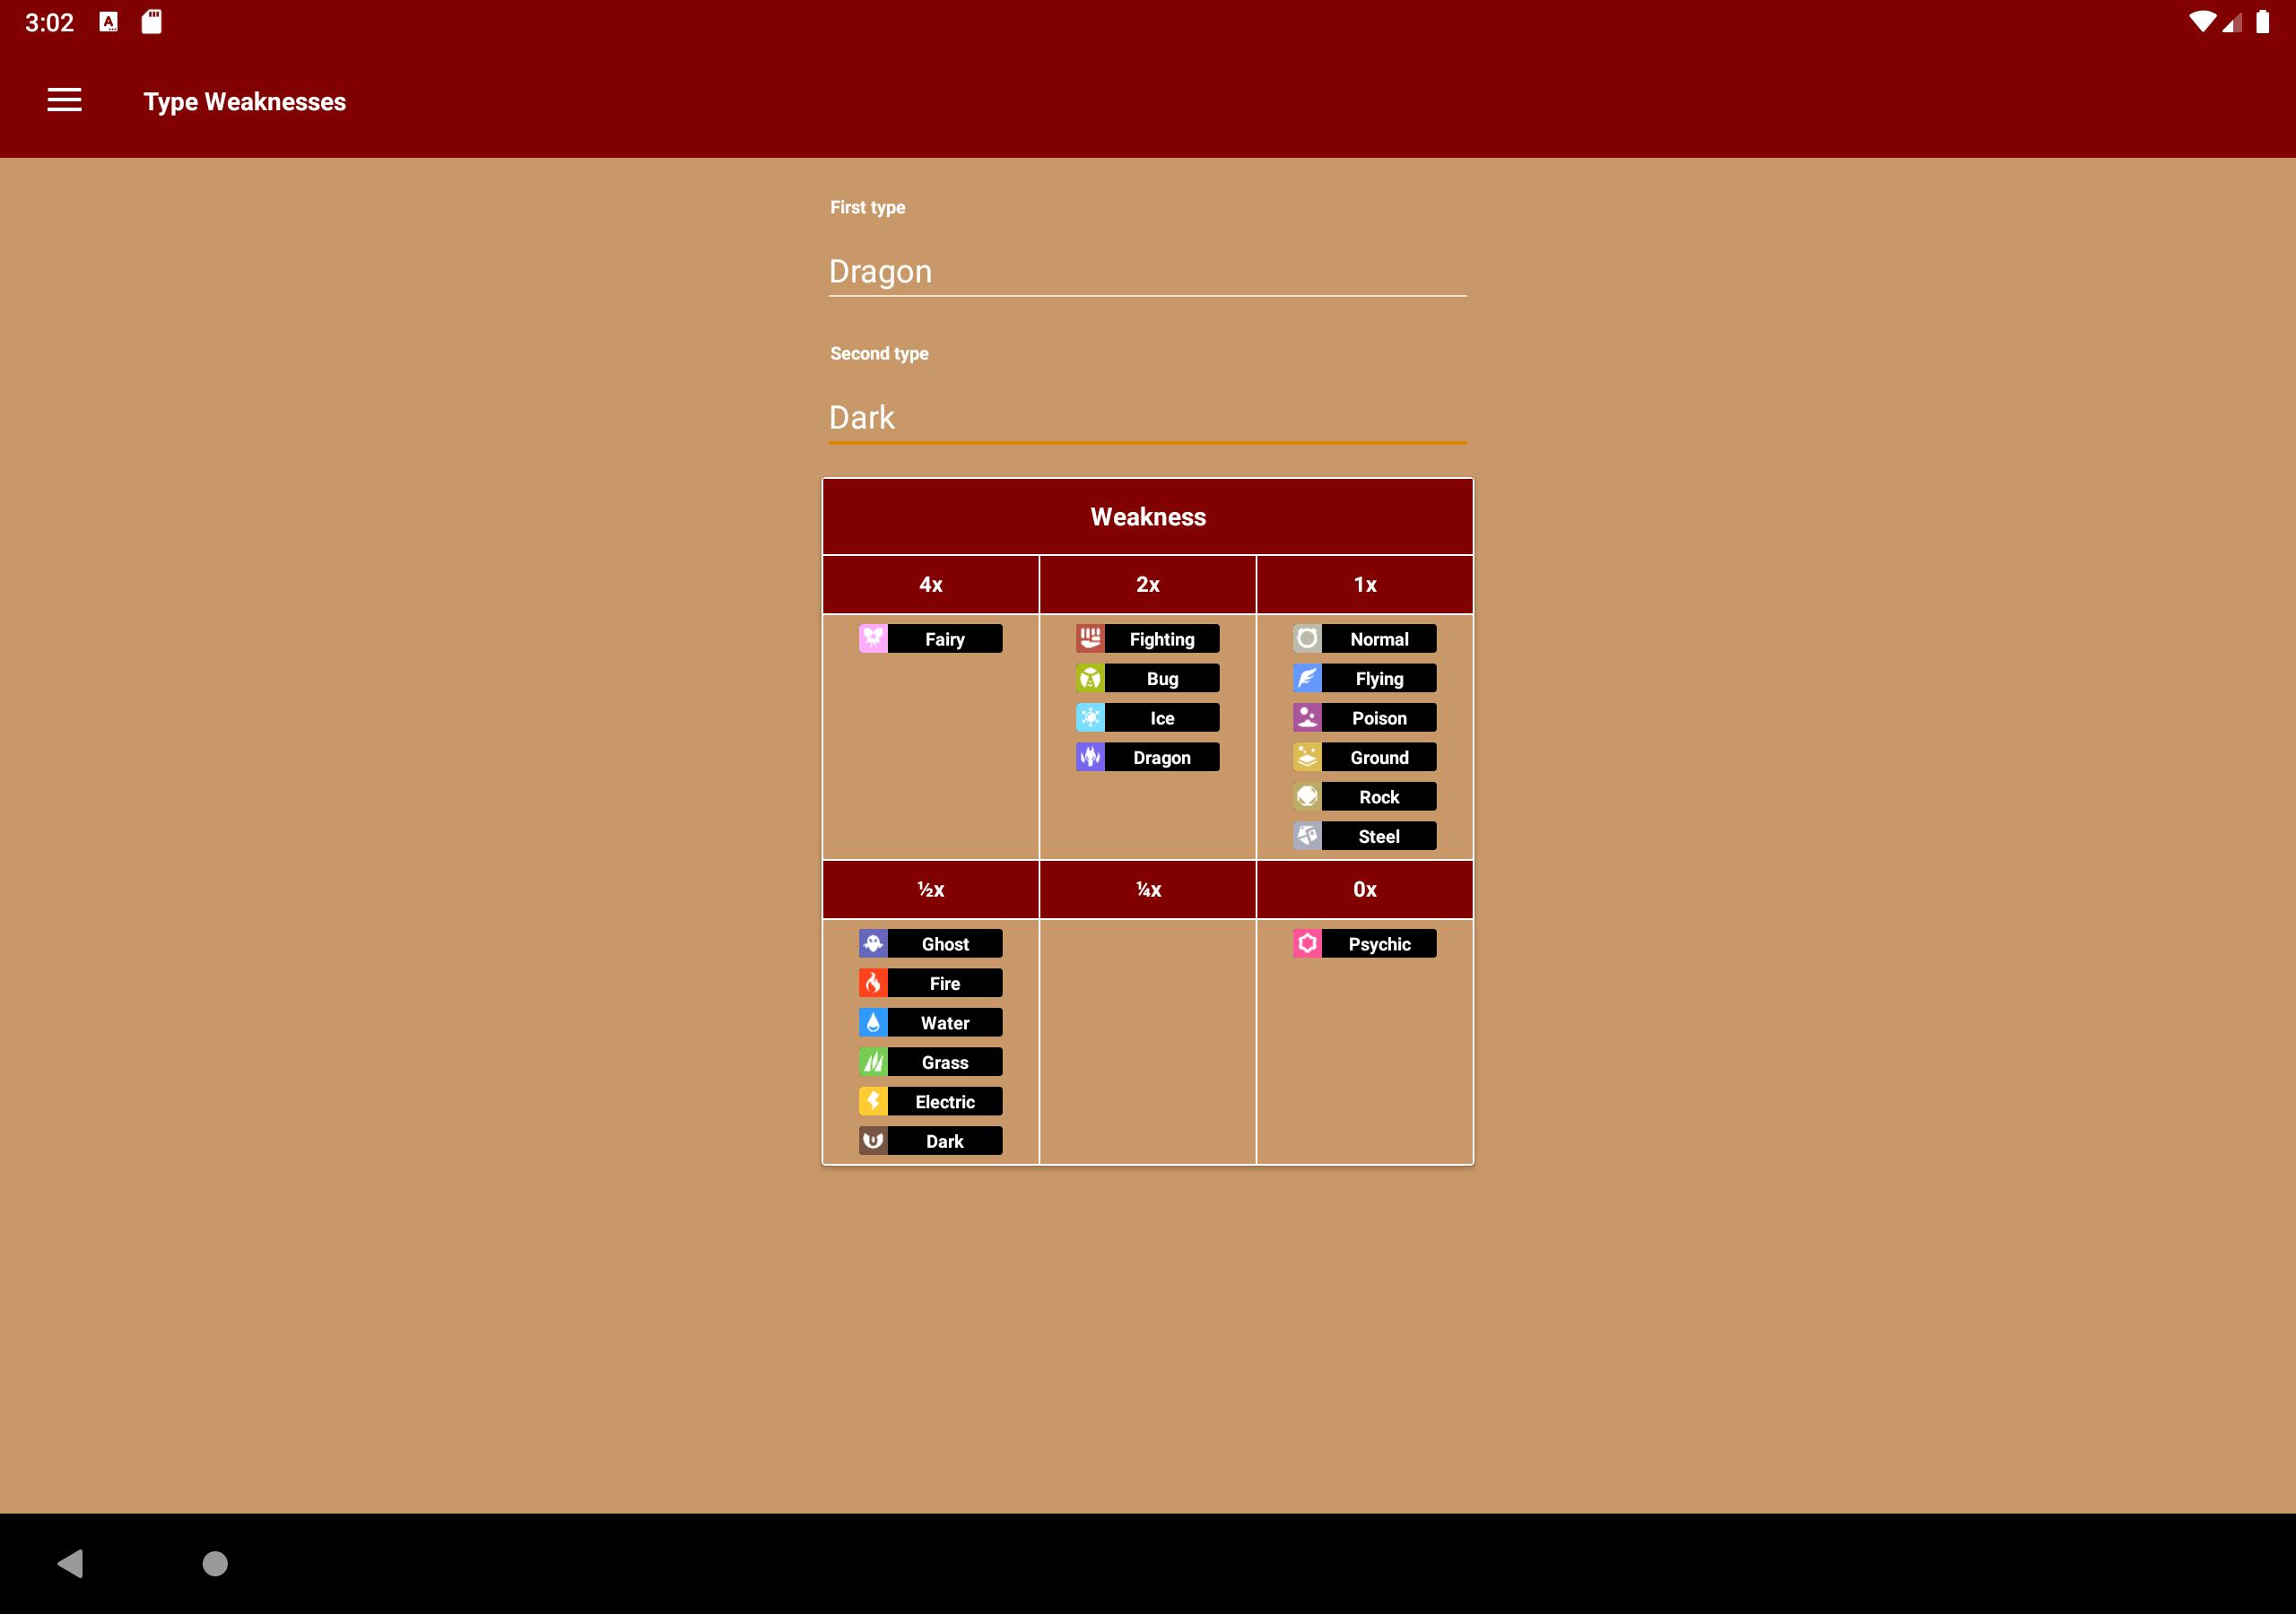2296x1614 pixels.
Task: Open the hamburger navigation menu
Action: click(x=64, y=100)
